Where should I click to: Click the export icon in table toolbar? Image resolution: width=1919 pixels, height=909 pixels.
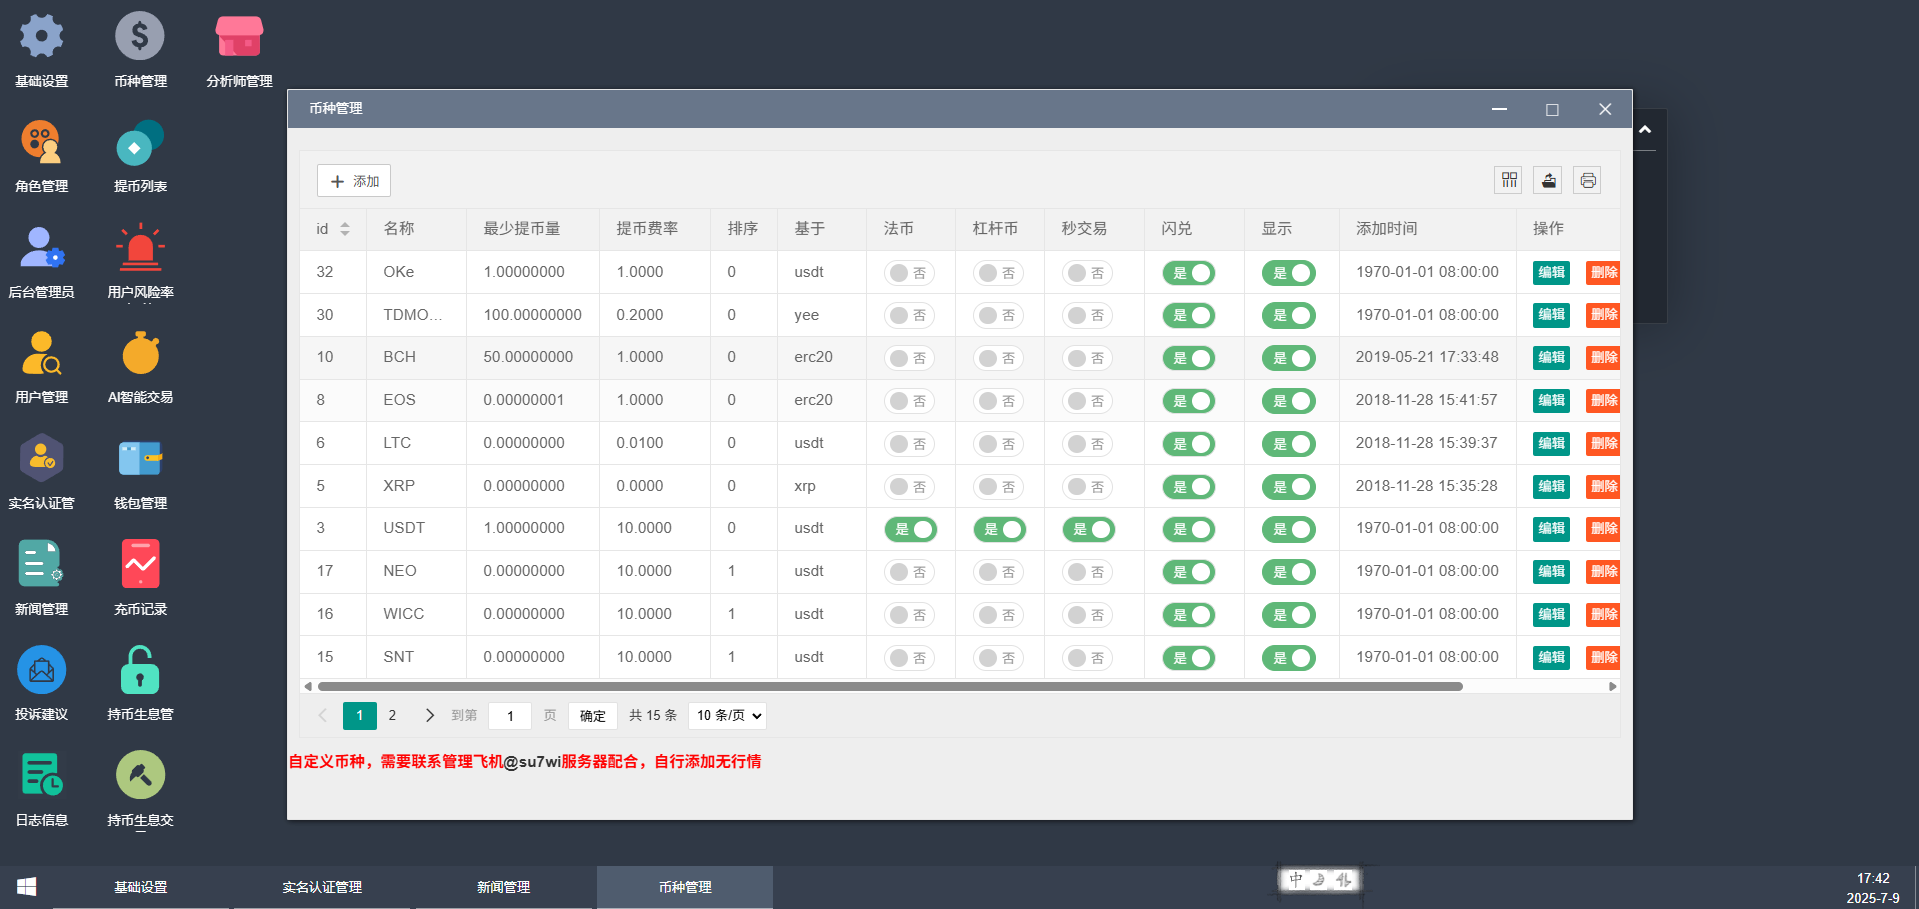[x=1548, y=180]
